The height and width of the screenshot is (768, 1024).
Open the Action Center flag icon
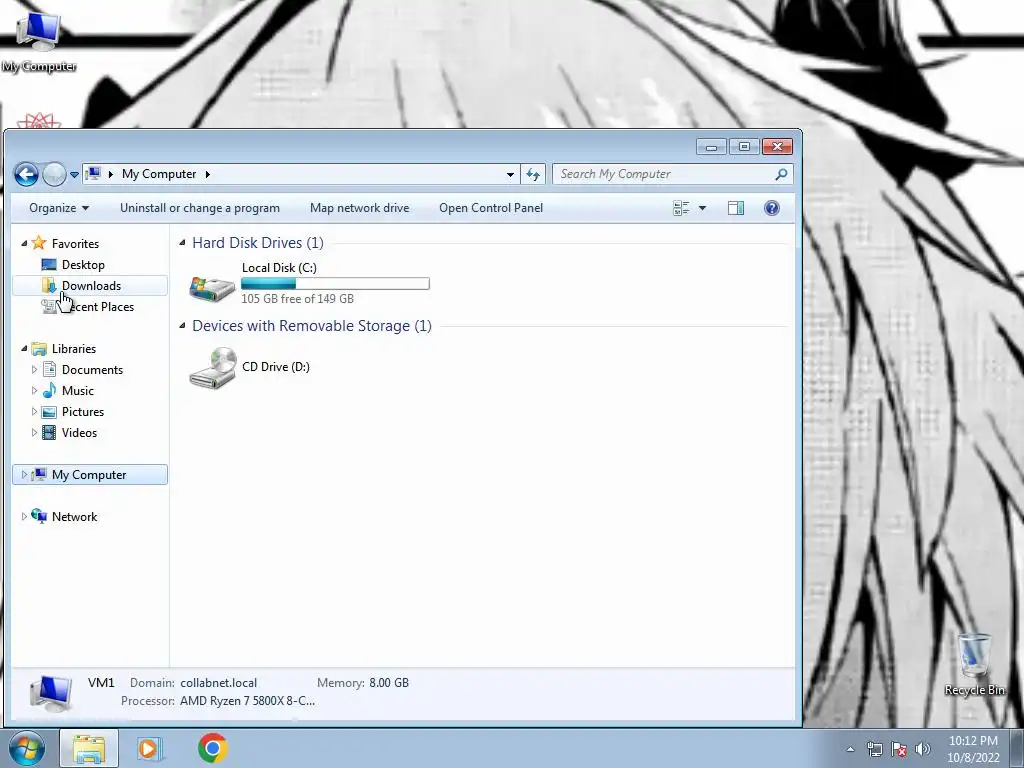coord(899,749)
